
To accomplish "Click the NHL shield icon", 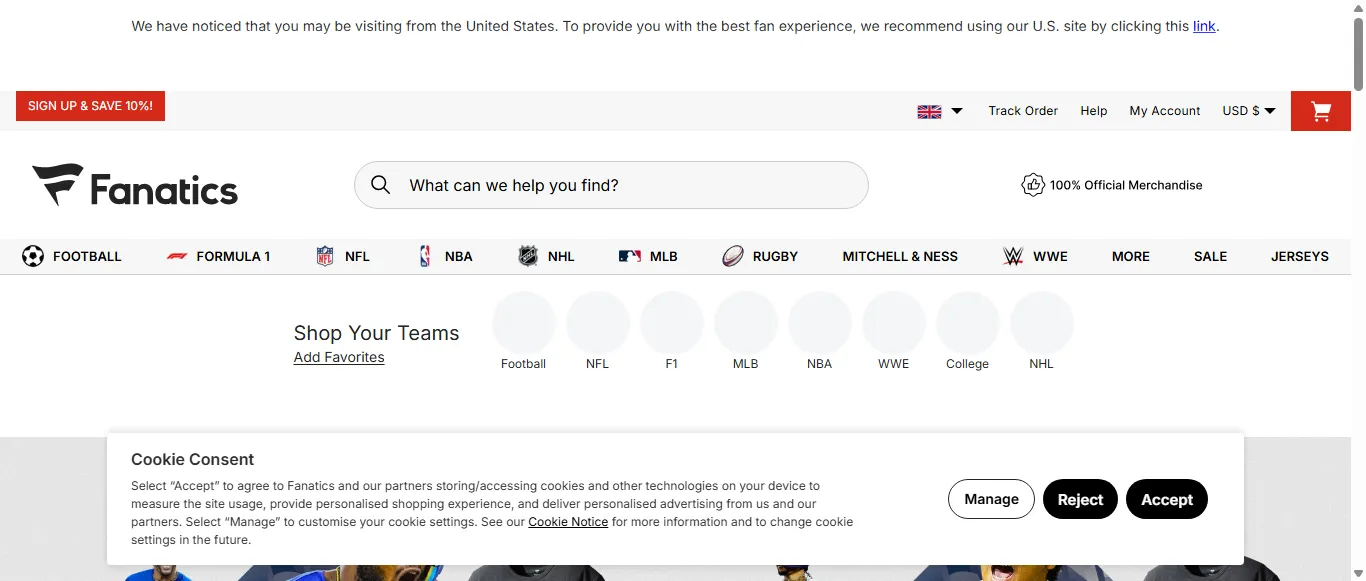I will (528, 257).
